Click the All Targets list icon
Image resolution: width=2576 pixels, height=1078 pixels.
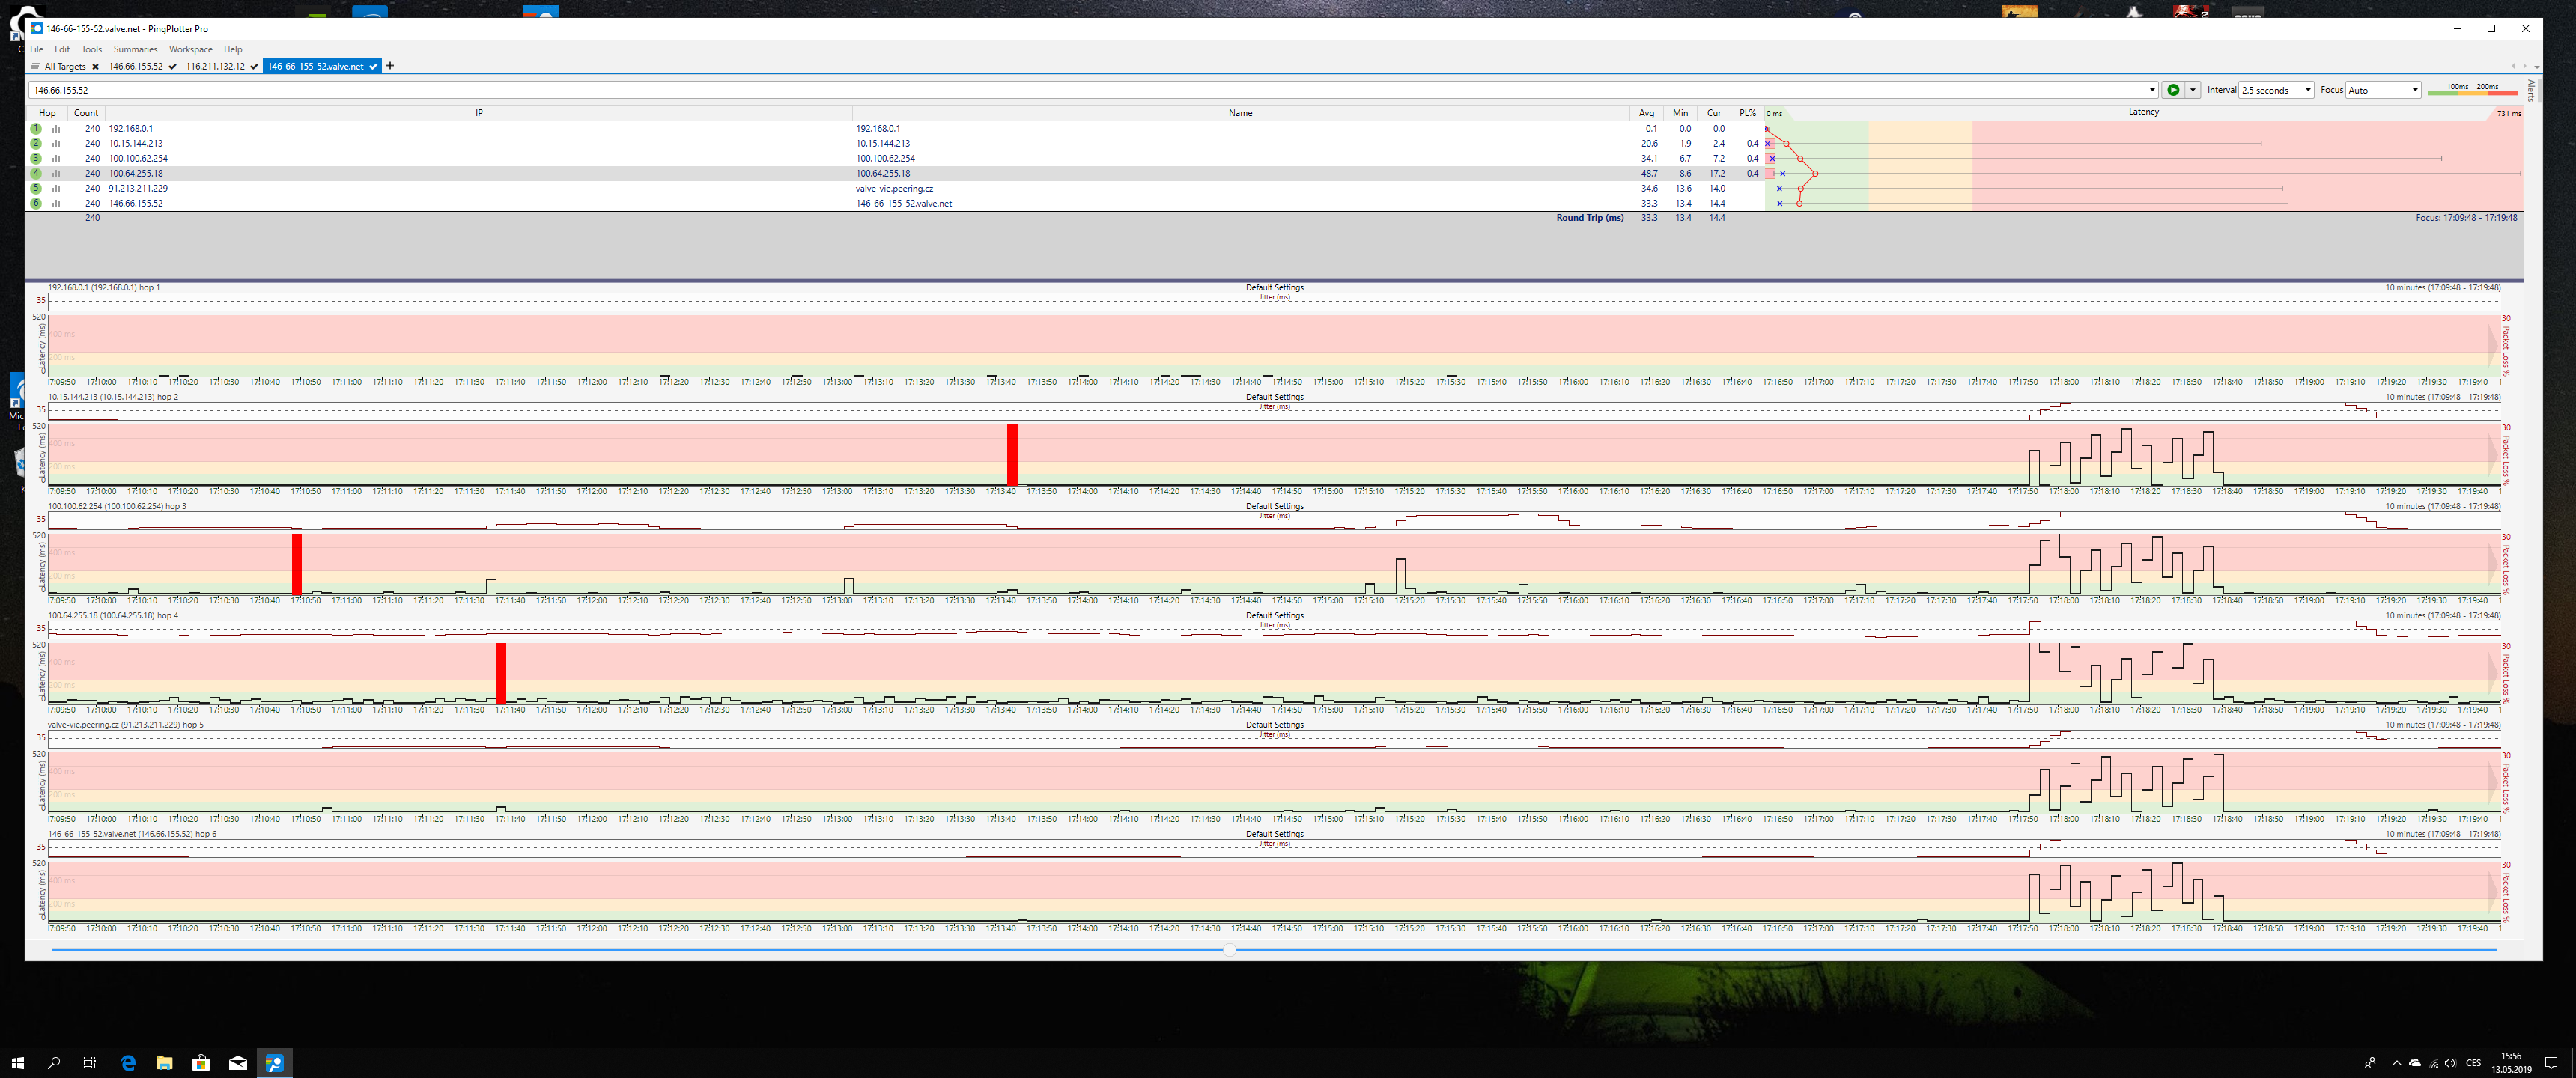pos(35,67)
